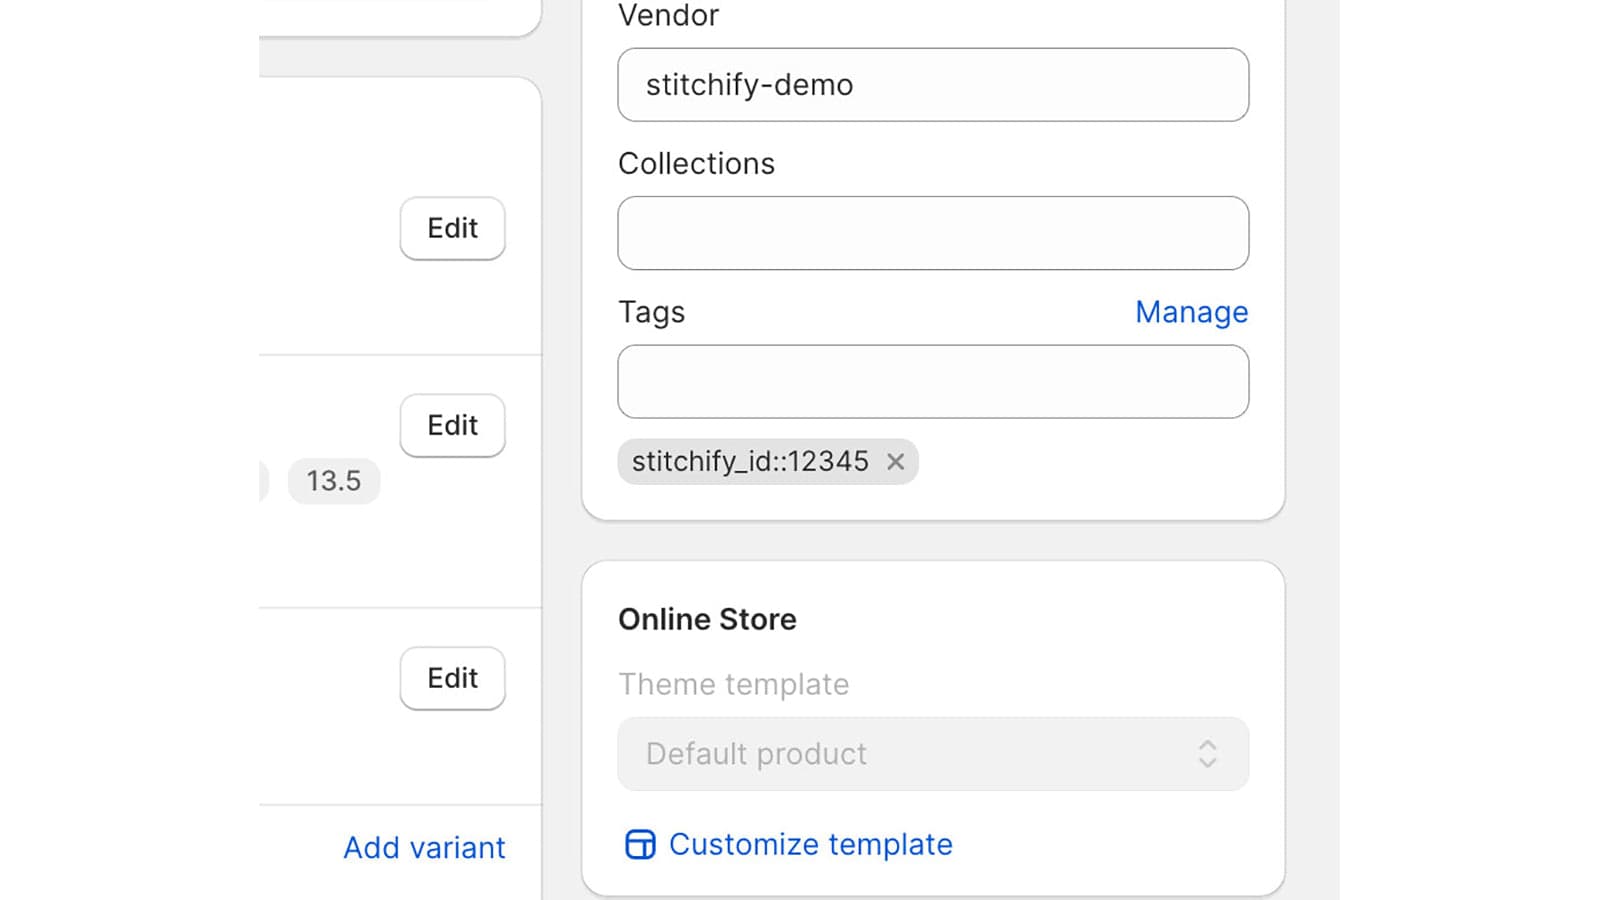The height and width of the screenshot is (900, 1600).
Task: Click the Add variant link
Action: [x=424, y=848]
